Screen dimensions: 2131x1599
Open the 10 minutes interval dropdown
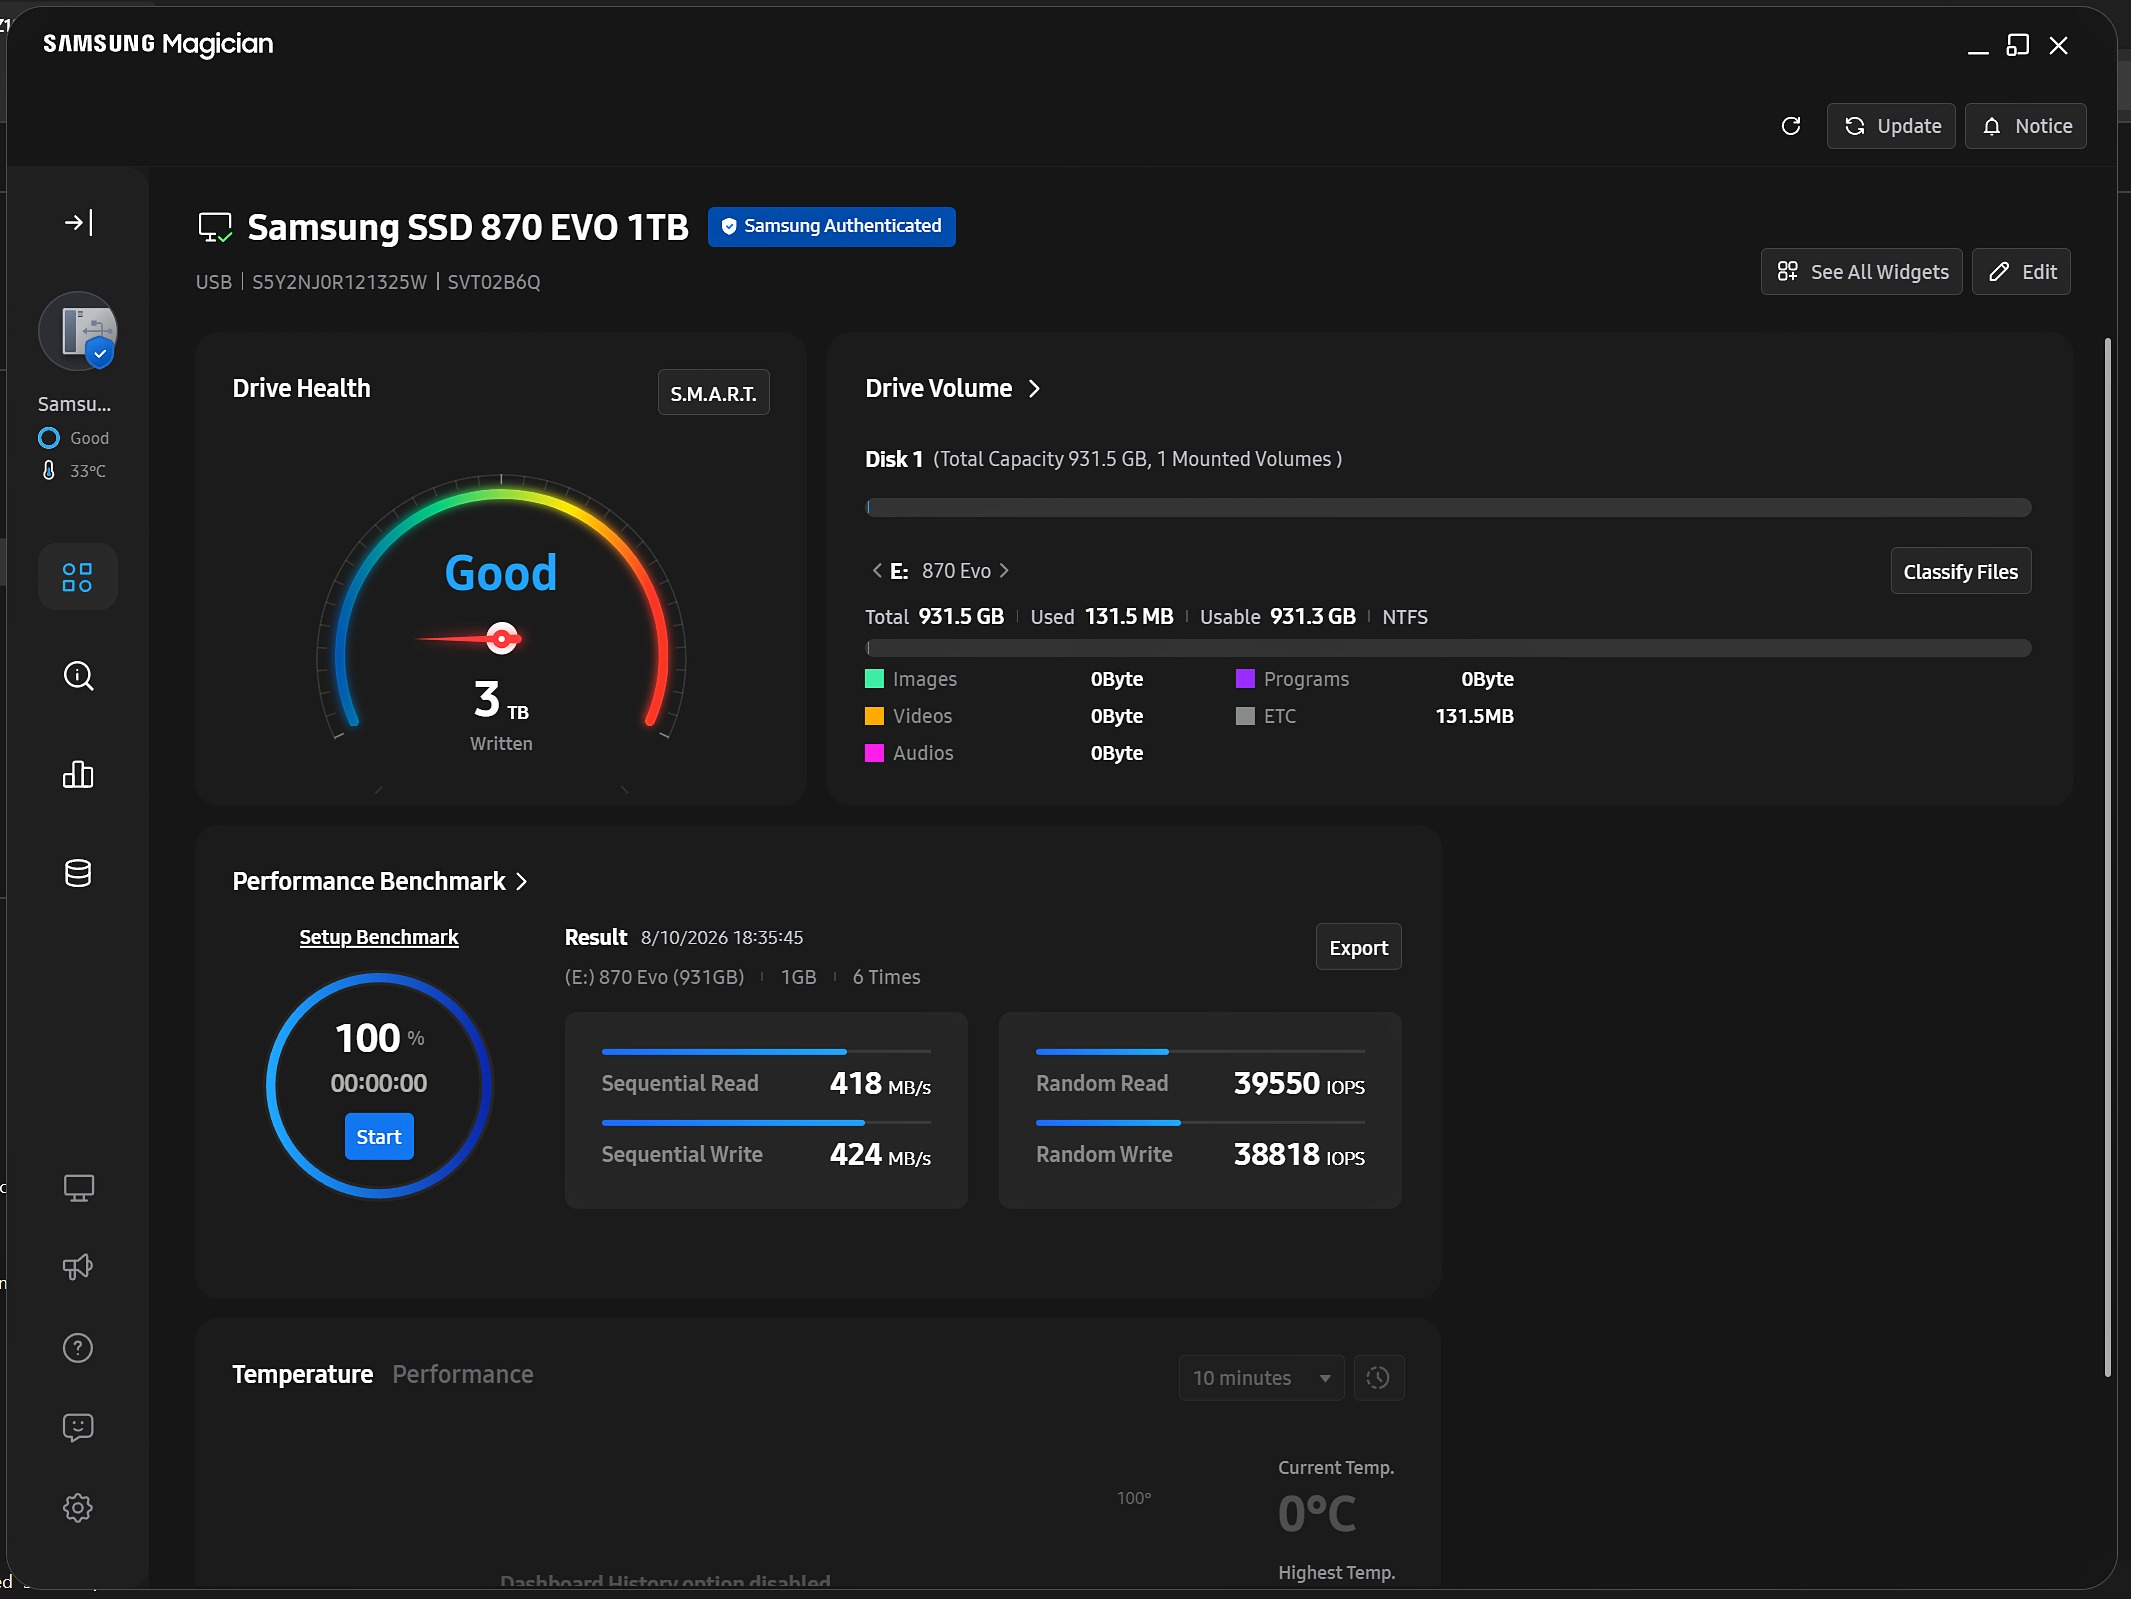click(1261, 1378)
